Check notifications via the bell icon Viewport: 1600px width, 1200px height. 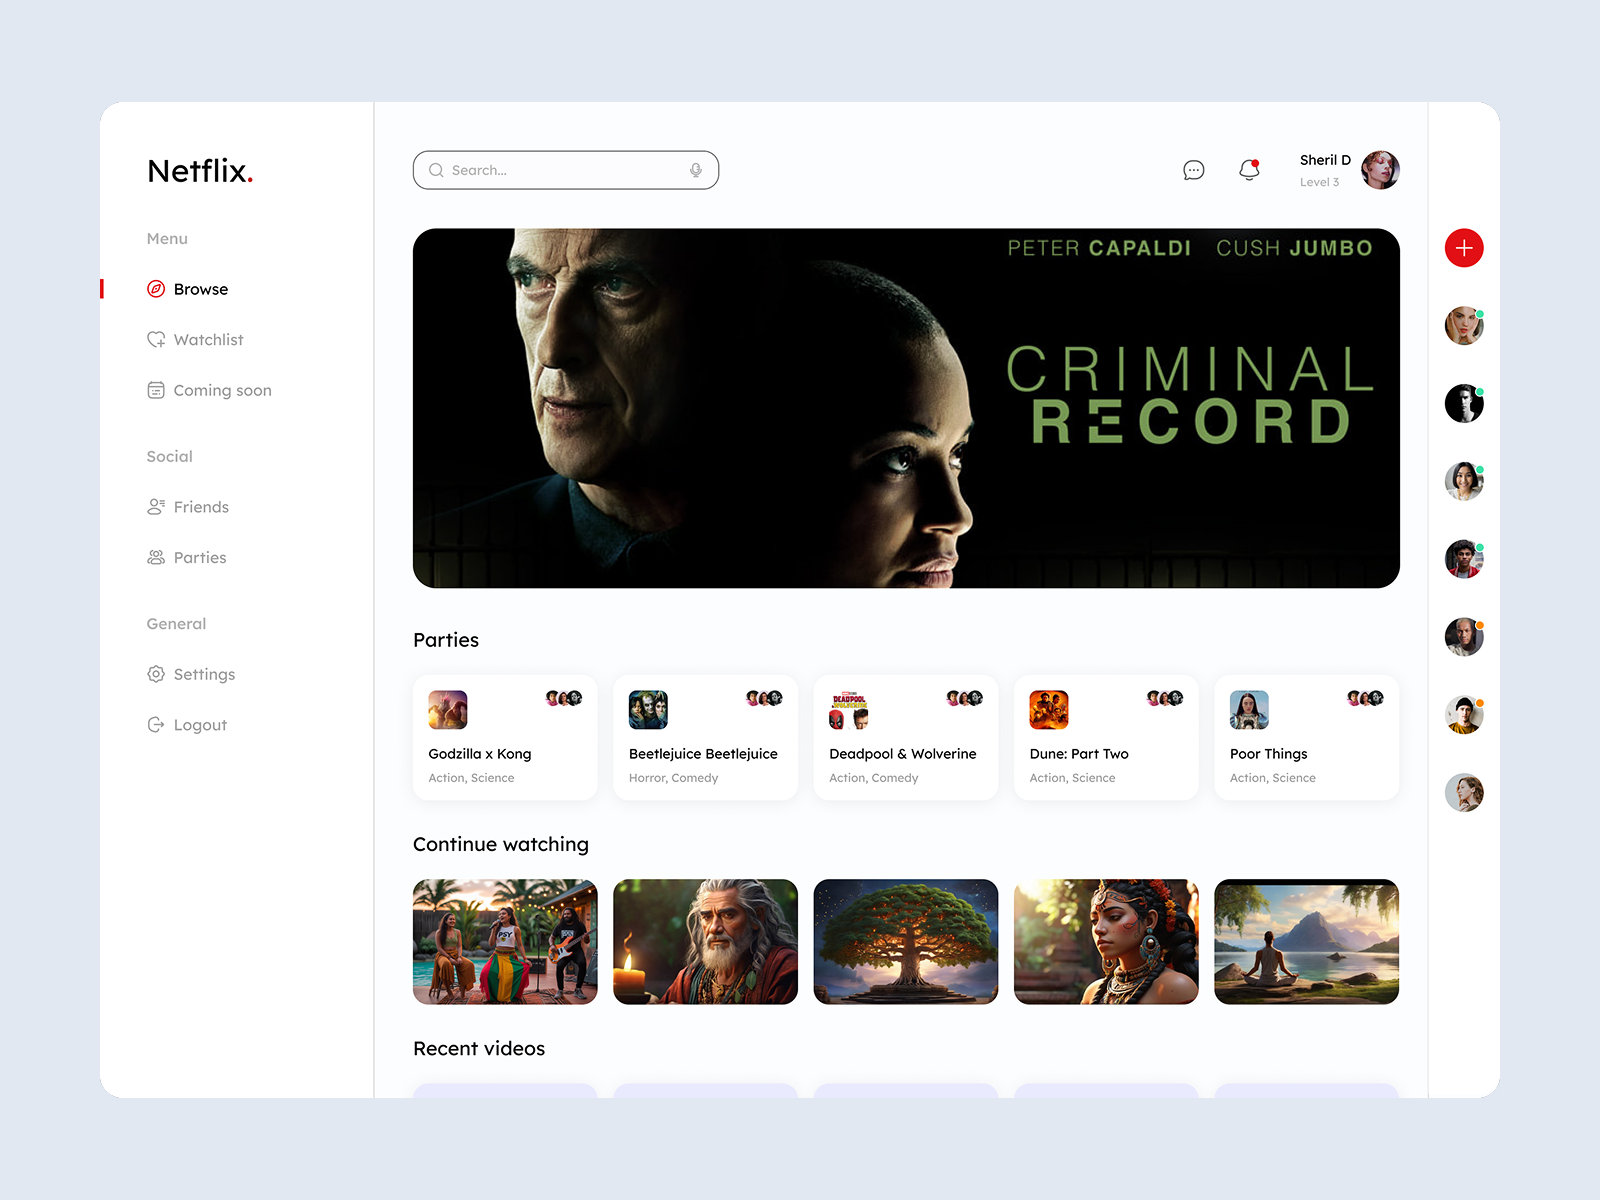click(x=1248, y=170)
